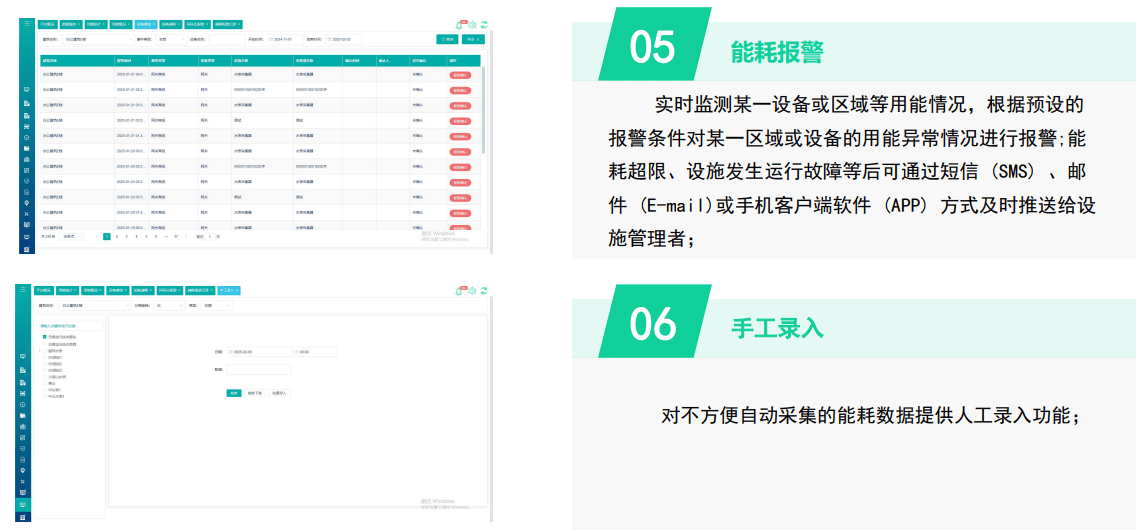Switch to the first tab in alarm panel
Image resolution: width=1144 pixels, height=530 pixels.
coord(47,23)
